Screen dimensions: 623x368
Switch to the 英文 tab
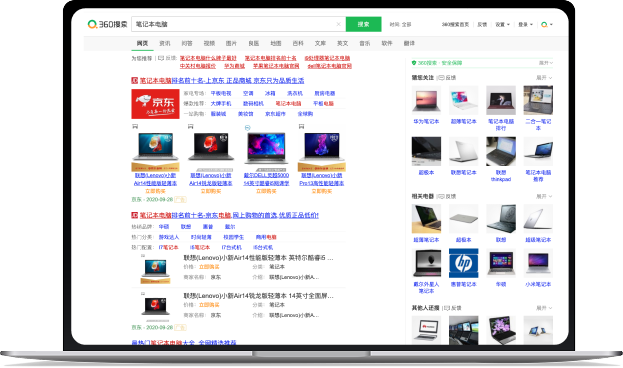coord(342,43)
